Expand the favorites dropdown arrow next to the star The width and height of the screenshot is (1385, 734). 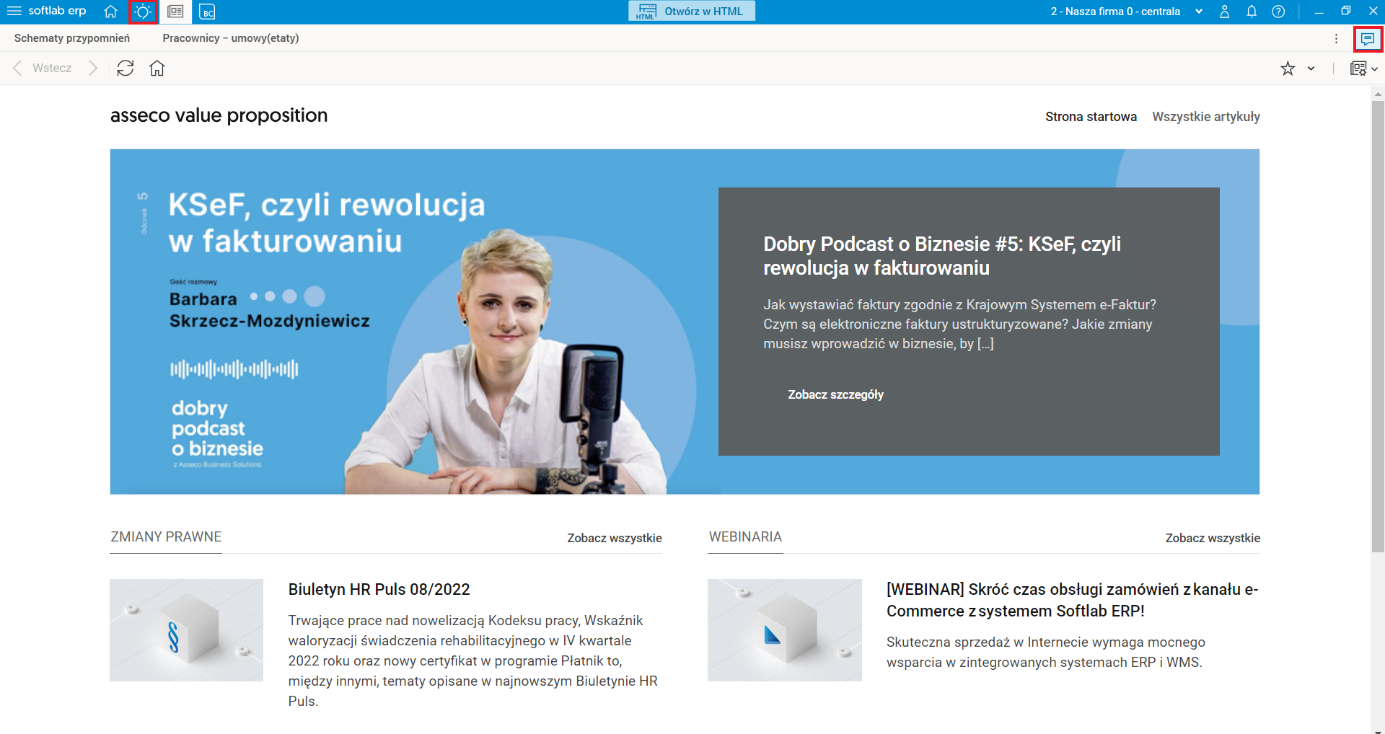pyautogui.click(x=1311, y=69)
